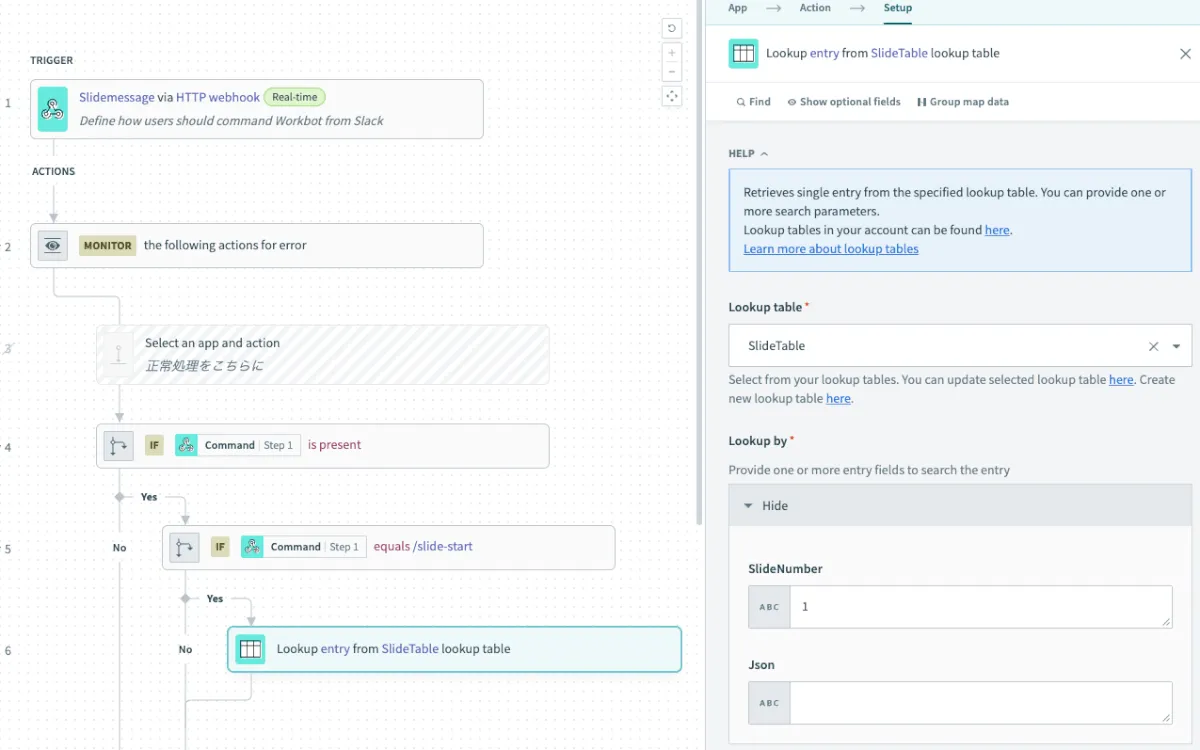Zoom in the recipe canvas
The width and height of the screenshot is (1200, 750).
672,53
